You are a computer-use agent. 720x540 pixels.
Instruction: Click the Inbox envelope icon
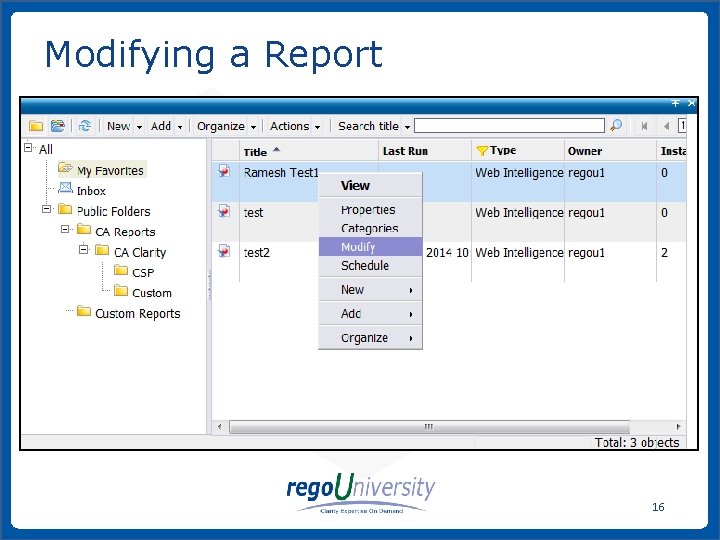click(66, 187)
